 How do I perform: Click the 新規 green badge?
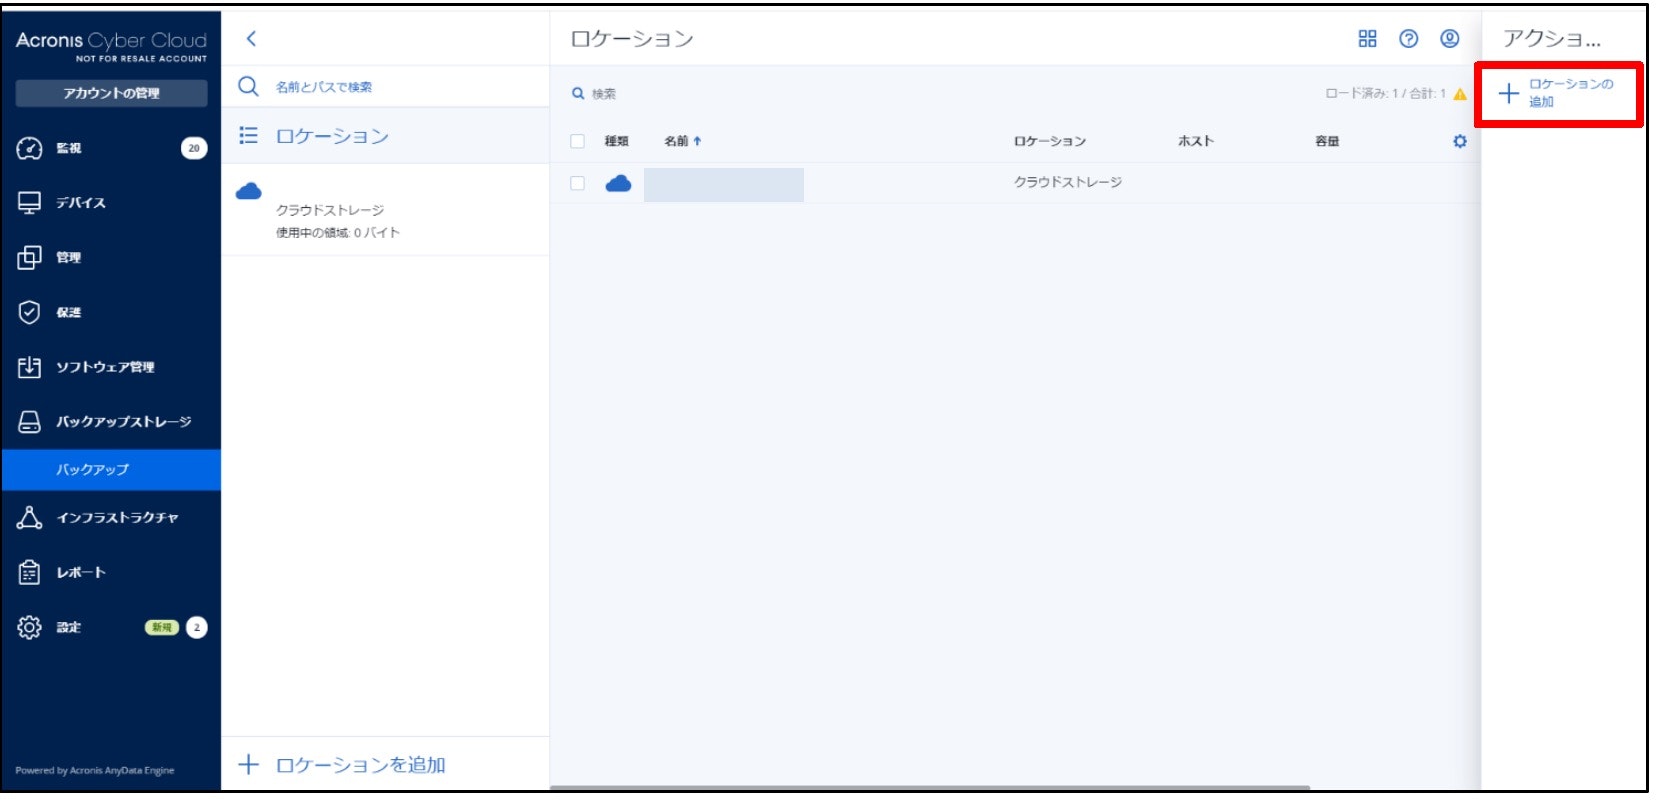[x=161, y=628]
